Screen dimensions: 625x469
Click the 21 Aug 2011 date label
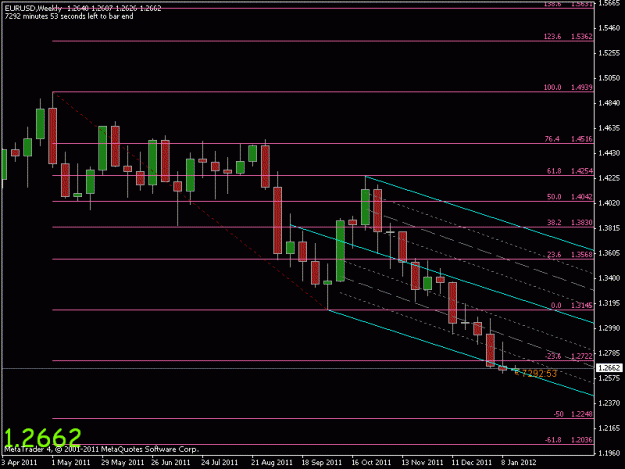271,463
